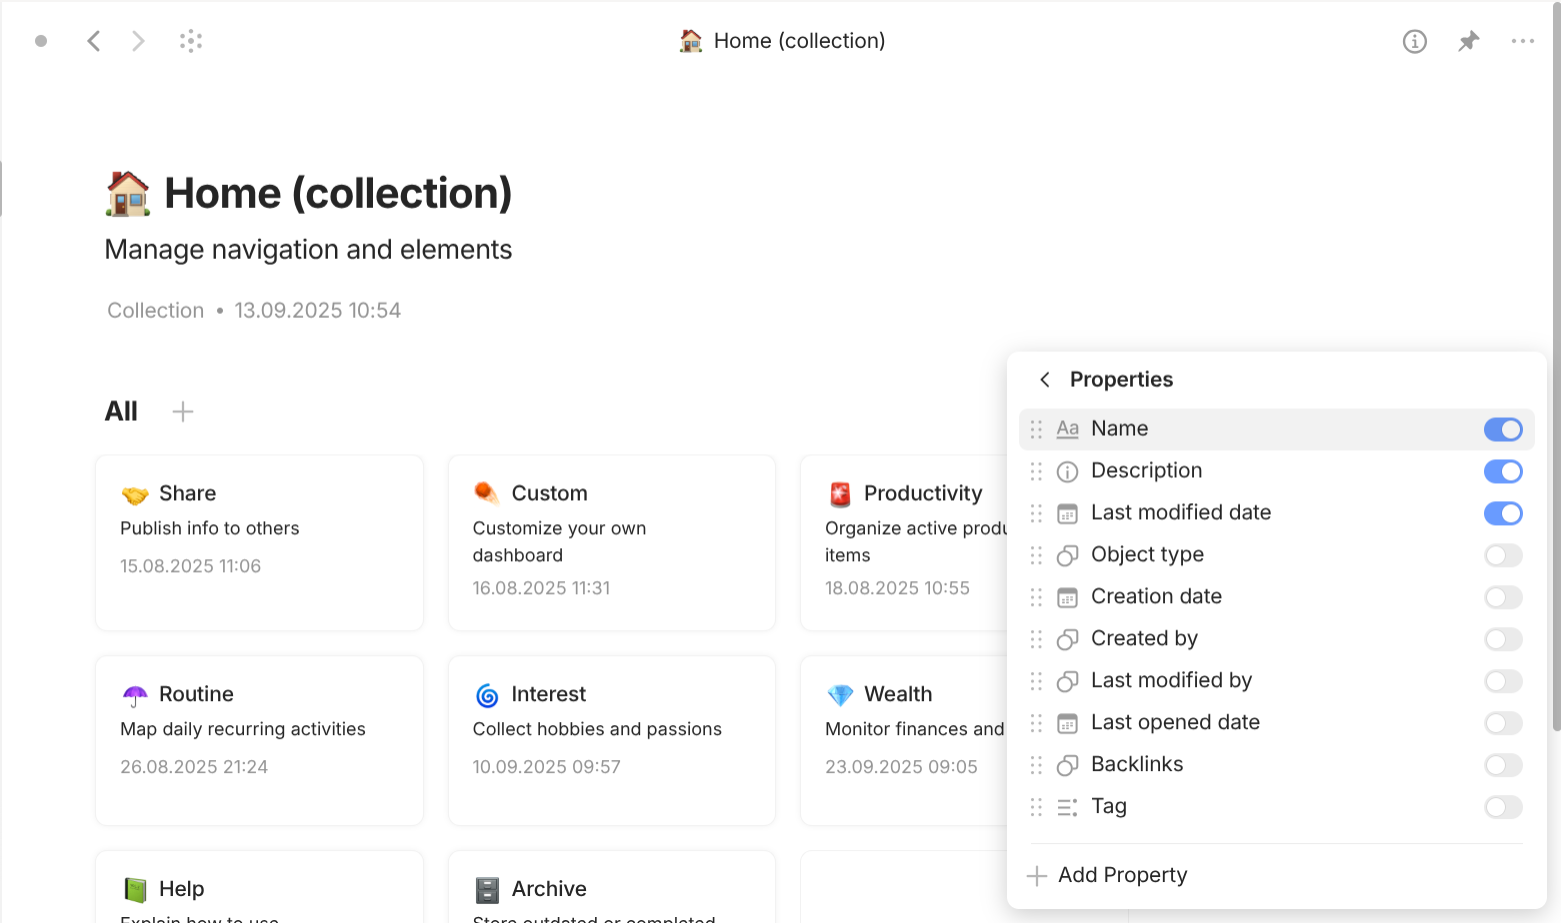Add a new view beside All
Screen dimensions: 1561x923
(x=183, y=411)
